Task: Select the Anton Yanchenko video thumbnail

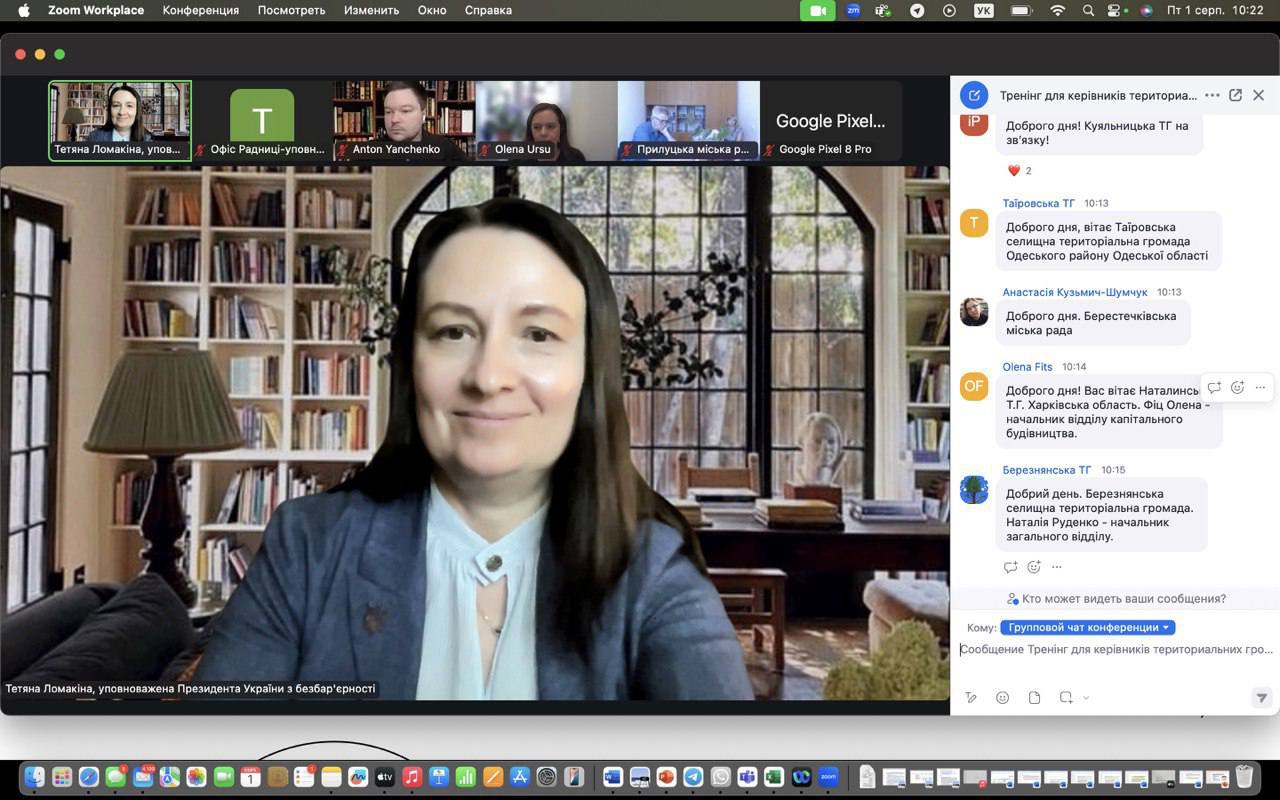Action: coord(404,120)
